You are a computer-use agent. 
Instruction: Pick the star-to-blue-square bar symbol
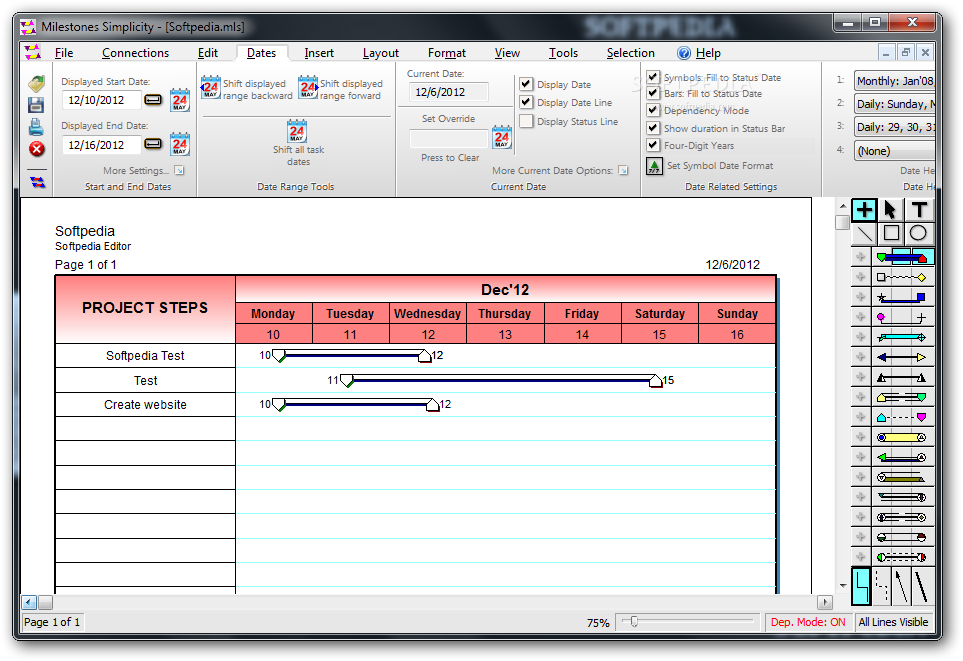[902, 297]
